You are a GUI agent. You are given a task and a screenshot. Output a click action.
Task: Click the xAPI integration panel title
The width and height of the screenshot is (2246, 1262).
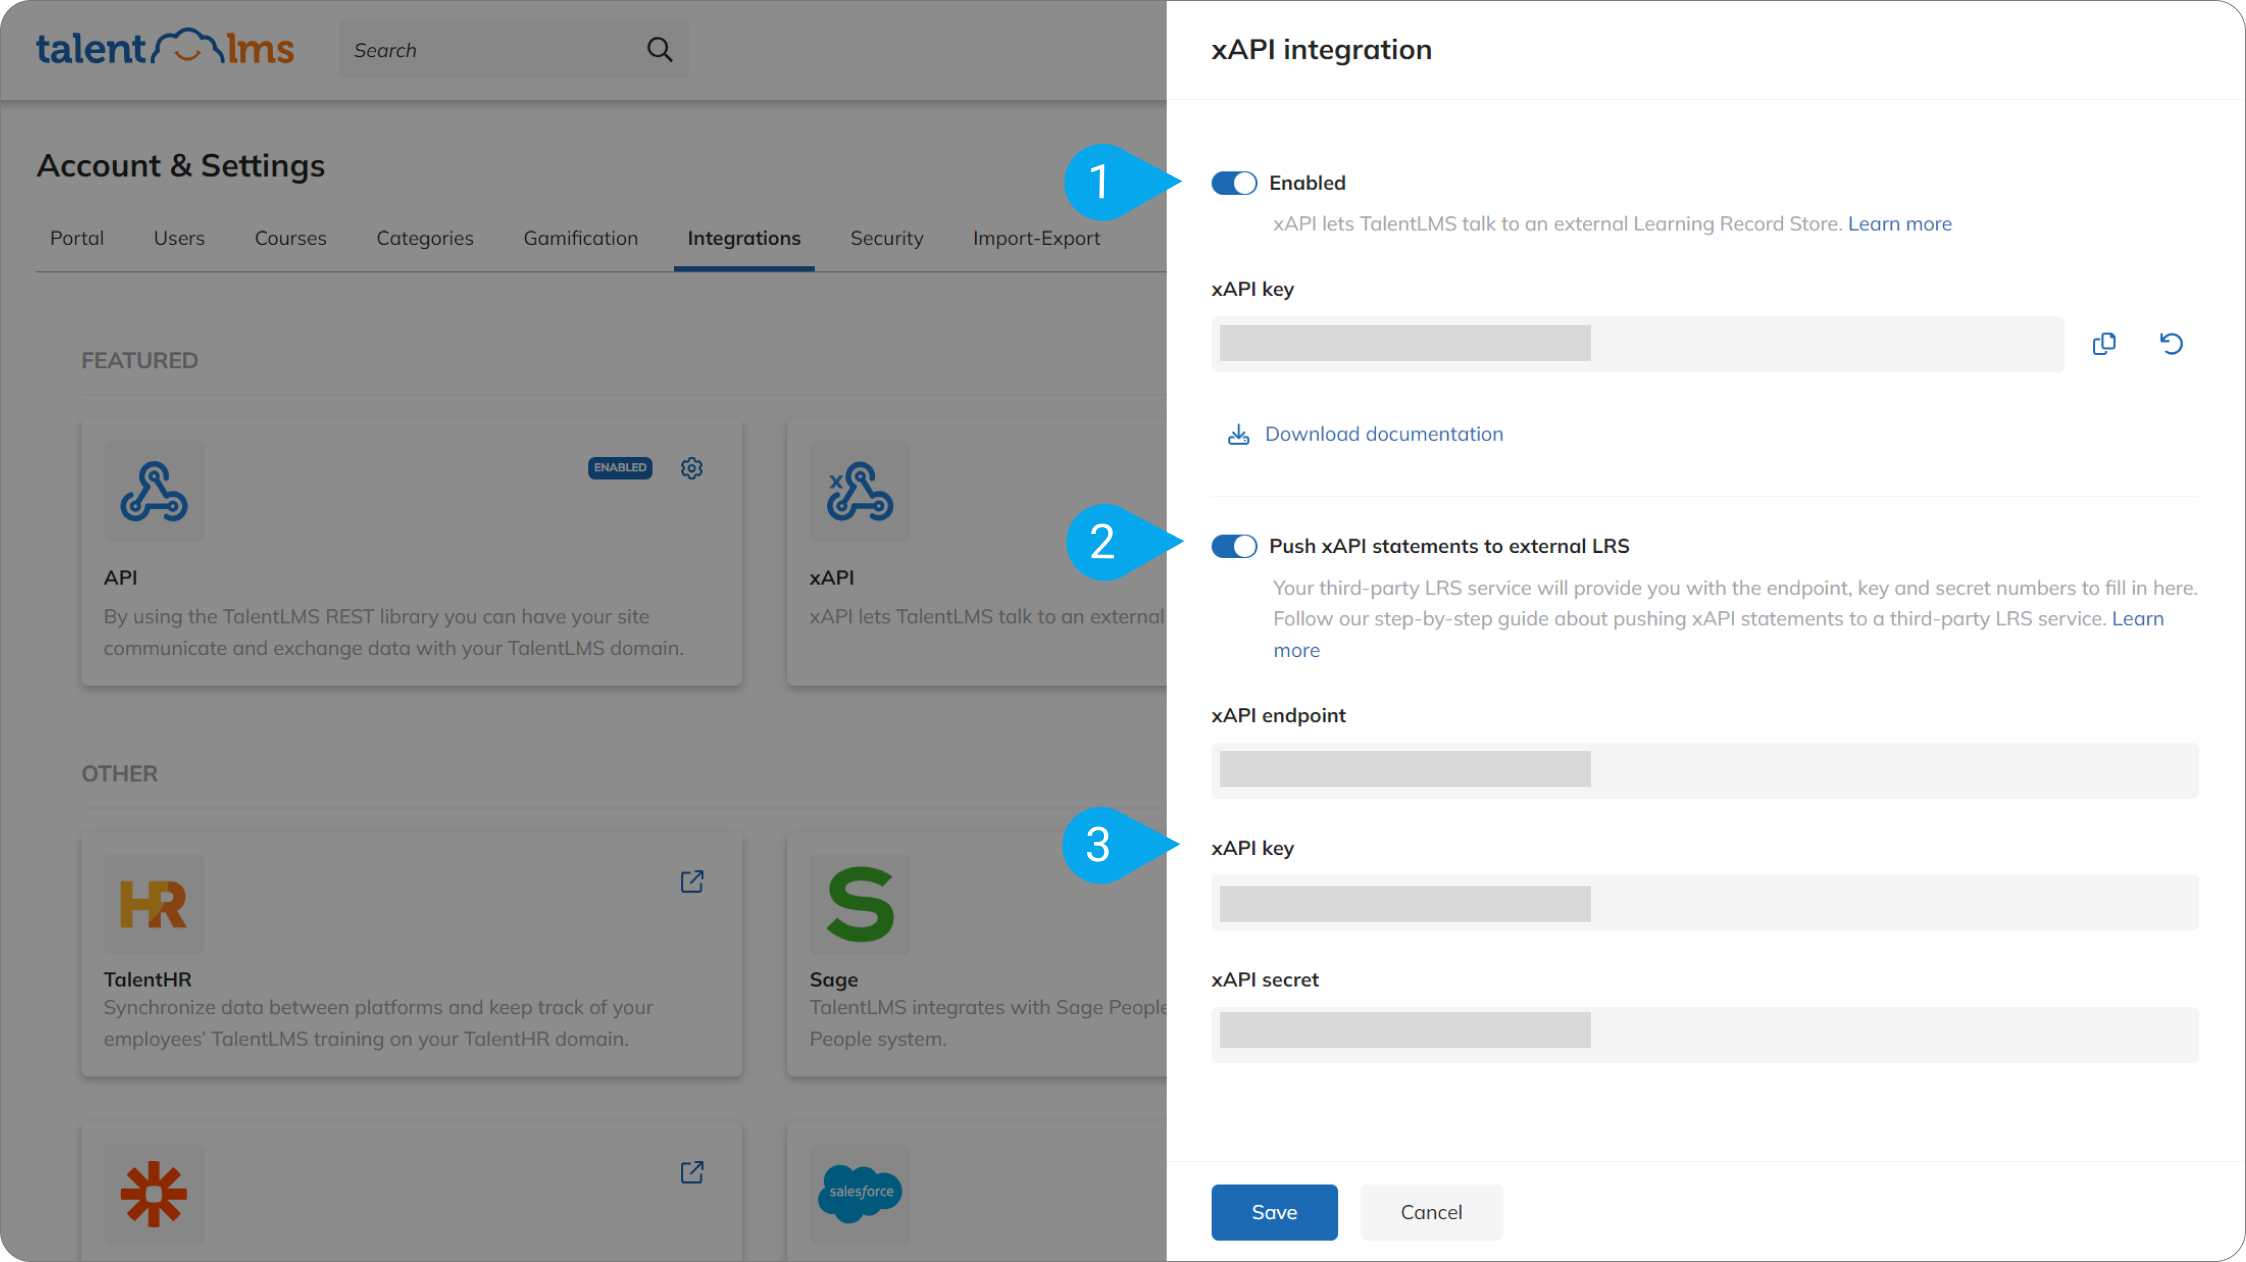1321,50
